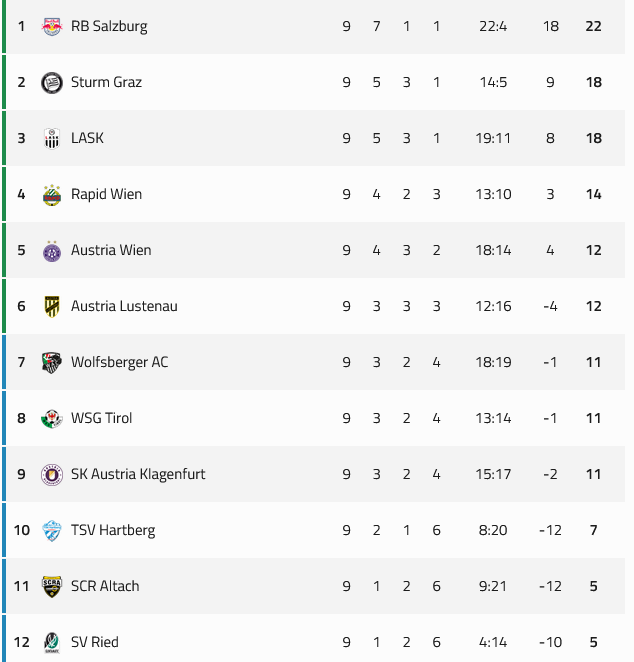Click RB Salzburg's 22 points value
This screenshot has width=634, height=662.
pos(594,26)
